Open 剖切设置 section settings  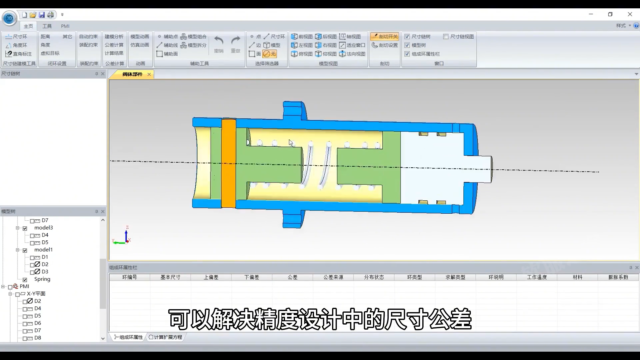click(x=384, y=45)
